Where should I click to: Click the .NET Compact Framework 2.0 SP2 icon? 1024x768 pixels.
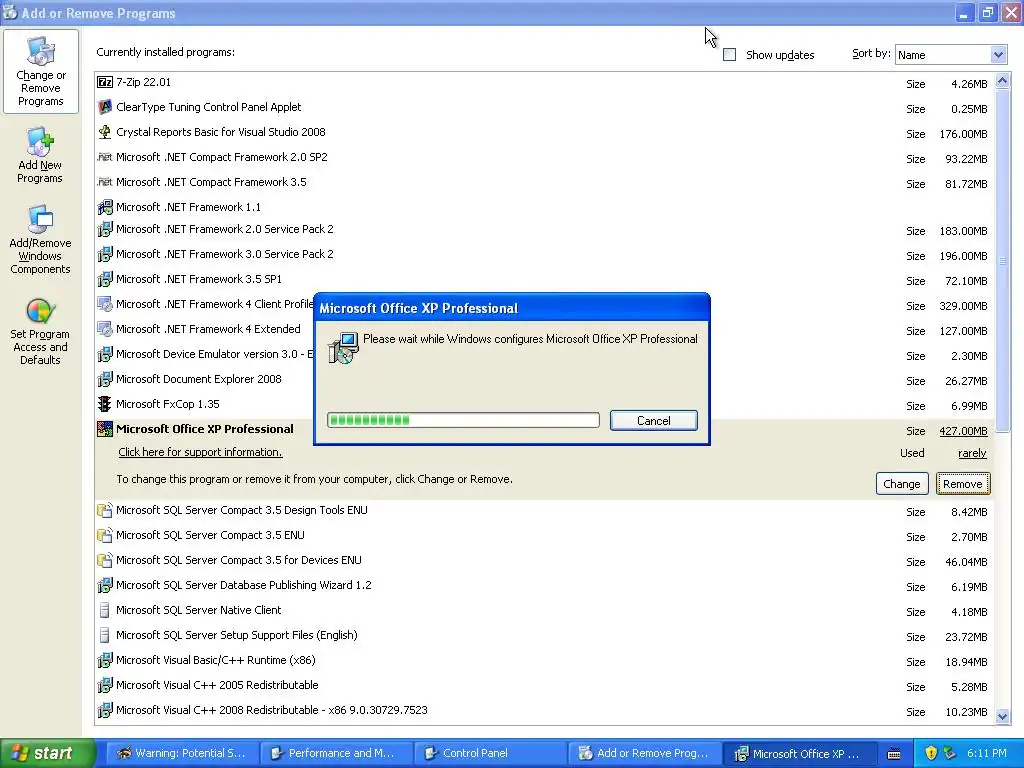(x=104, y=157)
